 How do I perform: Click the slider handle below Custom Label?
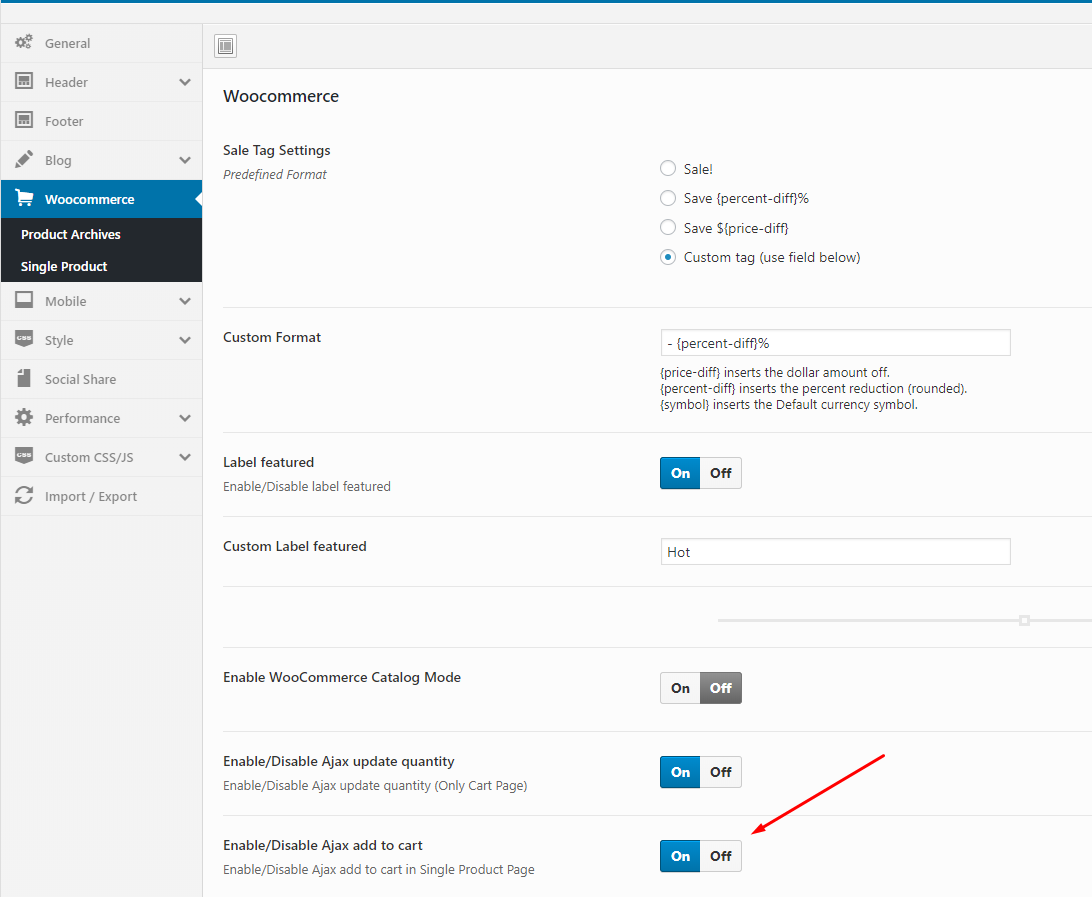[x=1024, y=620]
